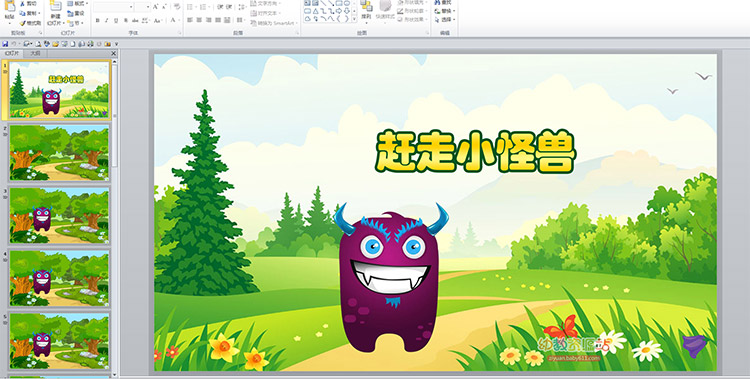Click the center text alignment icon
The height and width of the screenshot is (379, 750).
(x=199, y=20)
